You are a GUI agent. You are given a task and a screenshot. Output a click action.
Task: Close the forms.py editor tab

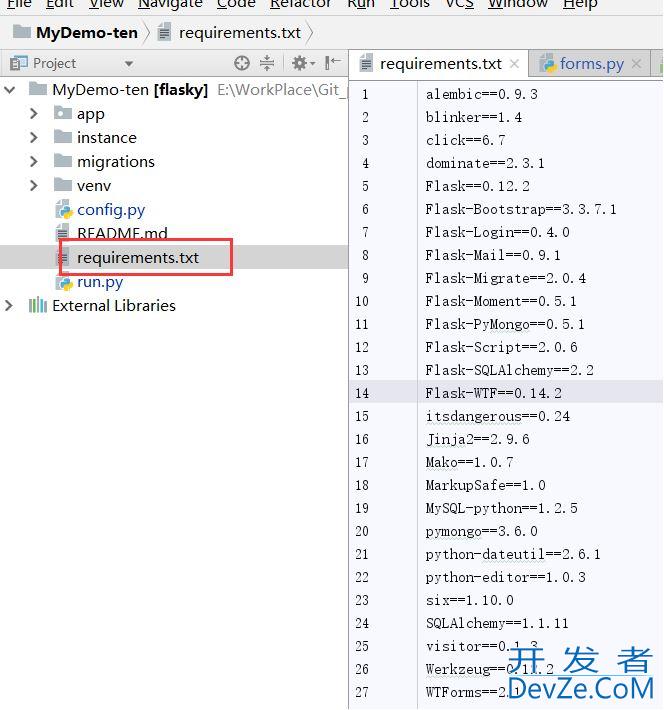coord(636,64)
